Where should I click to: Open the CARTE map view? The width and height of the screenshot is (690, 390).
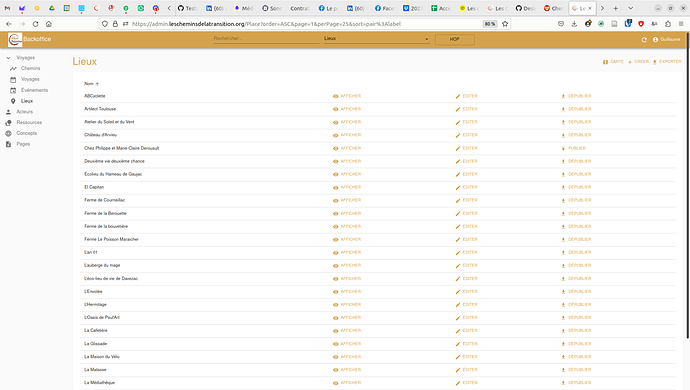[x=613, y=62]
